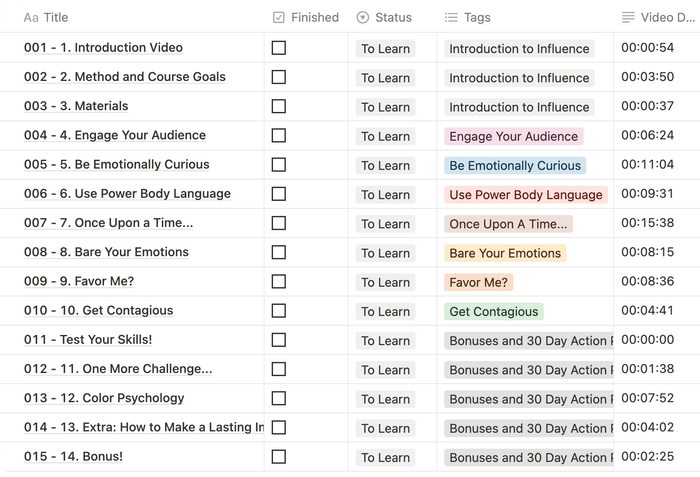700x477 pixels.
Task: Check Finished box for Color Psychology row
Action: (279, 399)
